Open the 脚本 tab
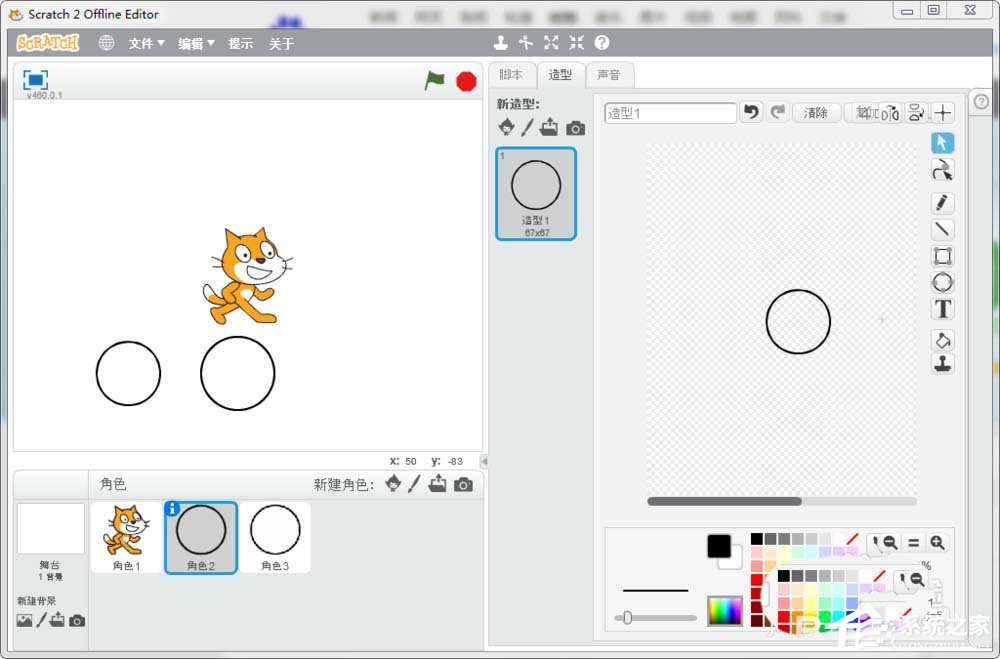This screenshot has width=1000, height=659. point(512,74)
